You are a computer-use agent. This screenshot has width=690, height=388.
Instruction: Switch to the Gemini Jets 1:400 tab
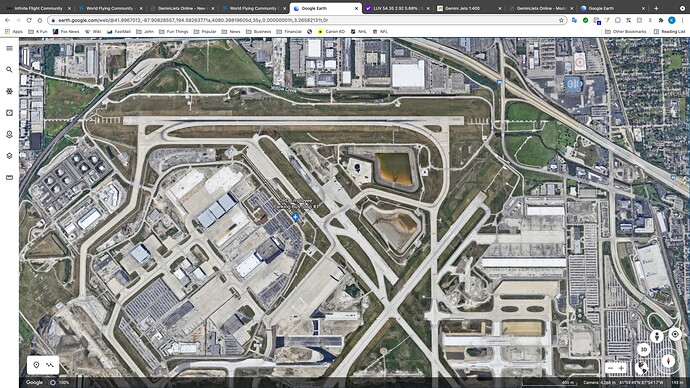coord(467,8)
